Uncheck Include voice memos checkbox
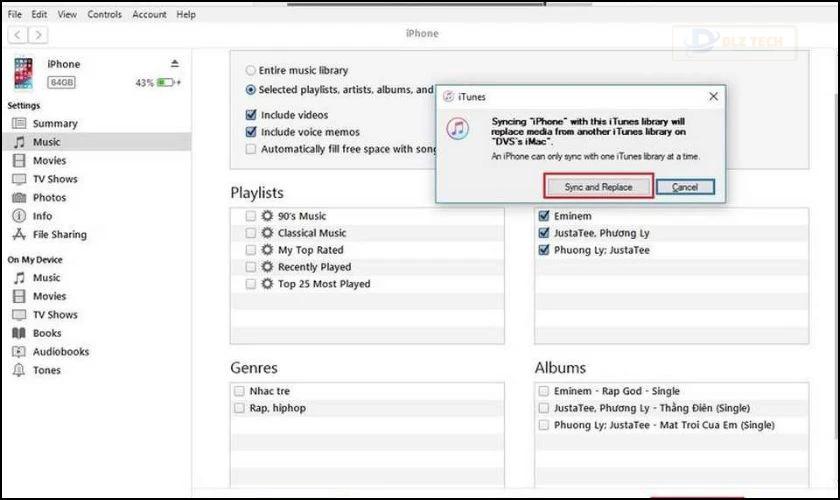The height and width of the screenshot is (500, 840). (x=251, y=132)
